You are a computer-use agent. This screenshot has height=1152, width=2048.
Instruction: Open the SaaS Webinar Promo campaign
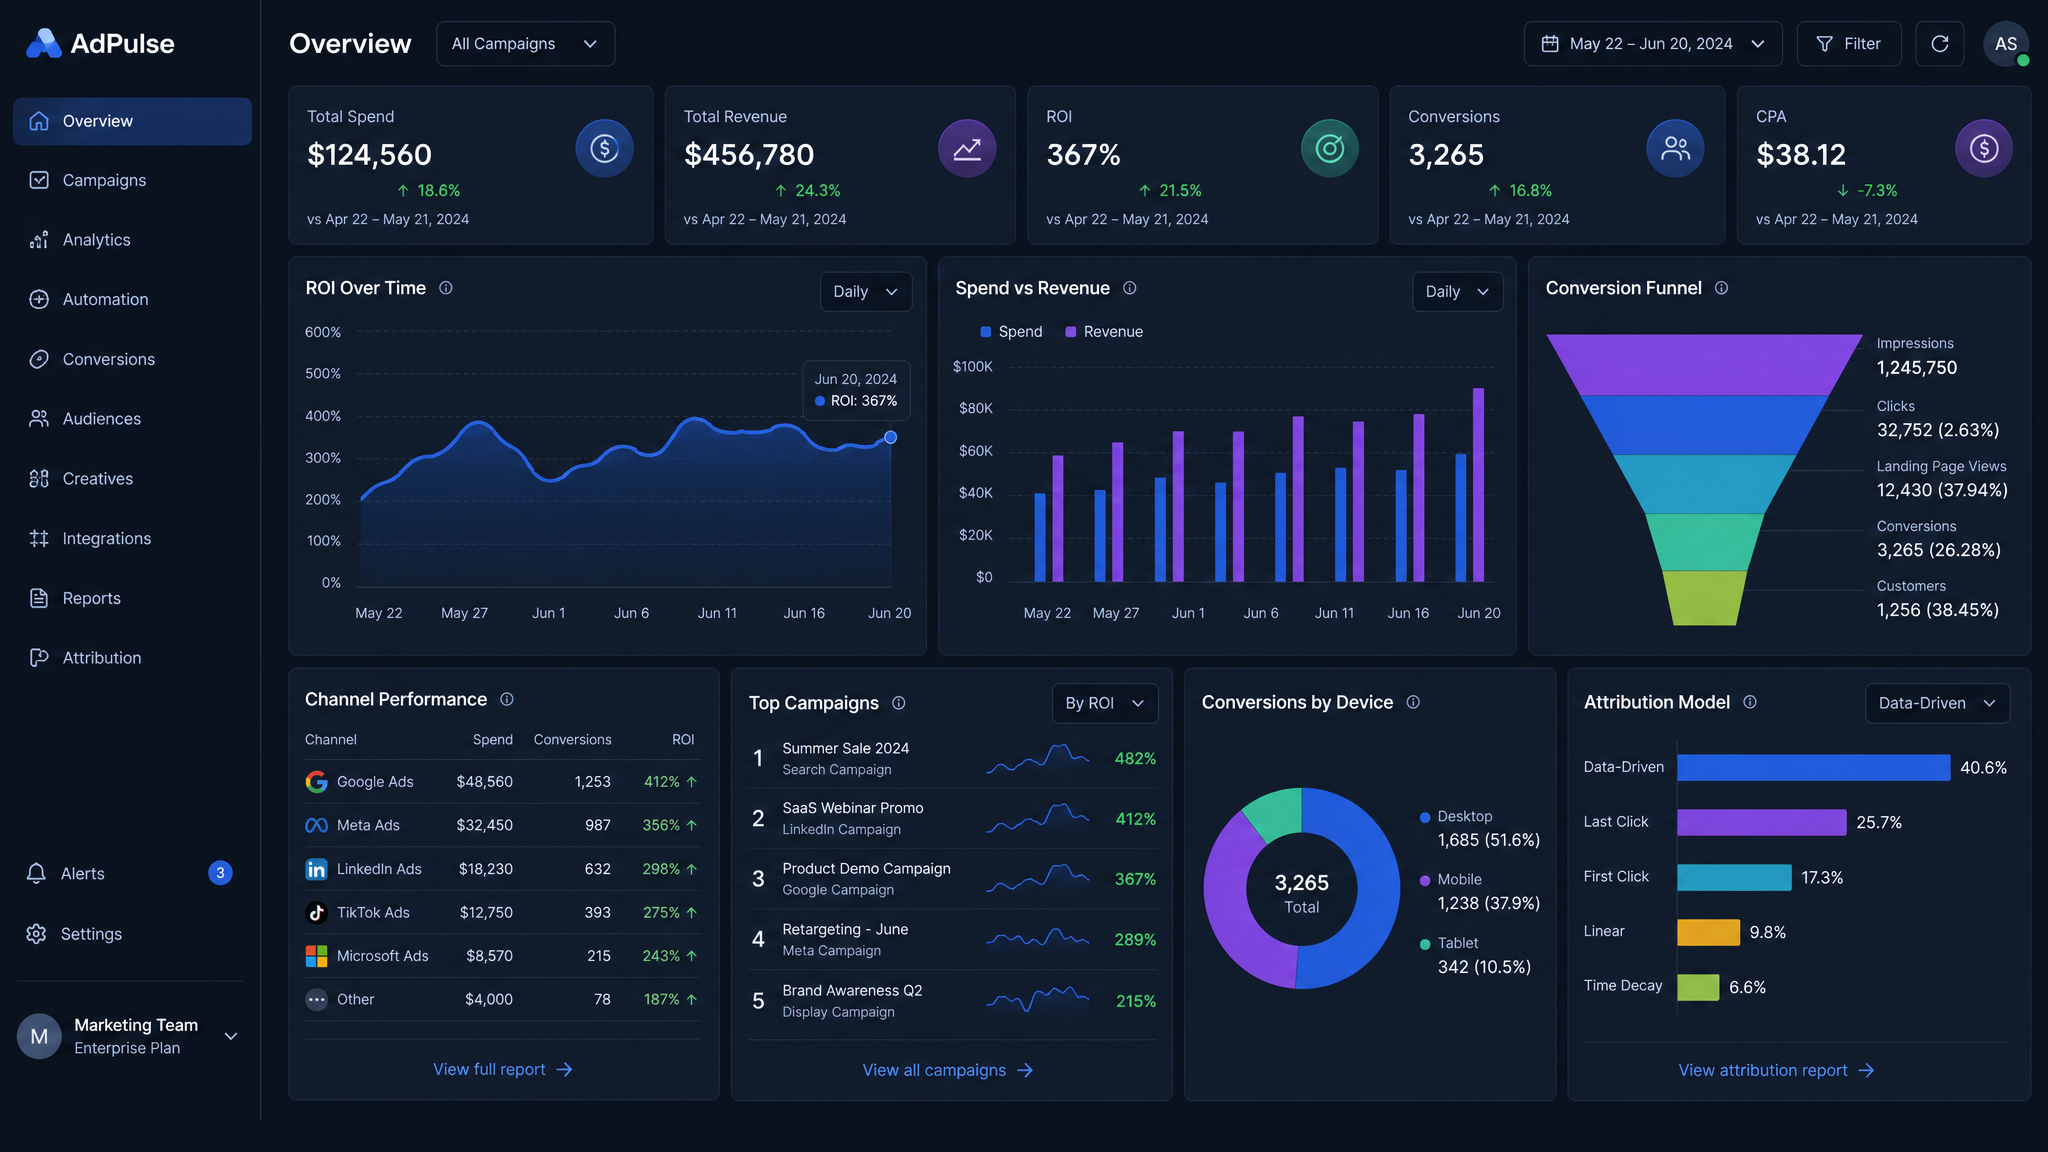[953, 818]
